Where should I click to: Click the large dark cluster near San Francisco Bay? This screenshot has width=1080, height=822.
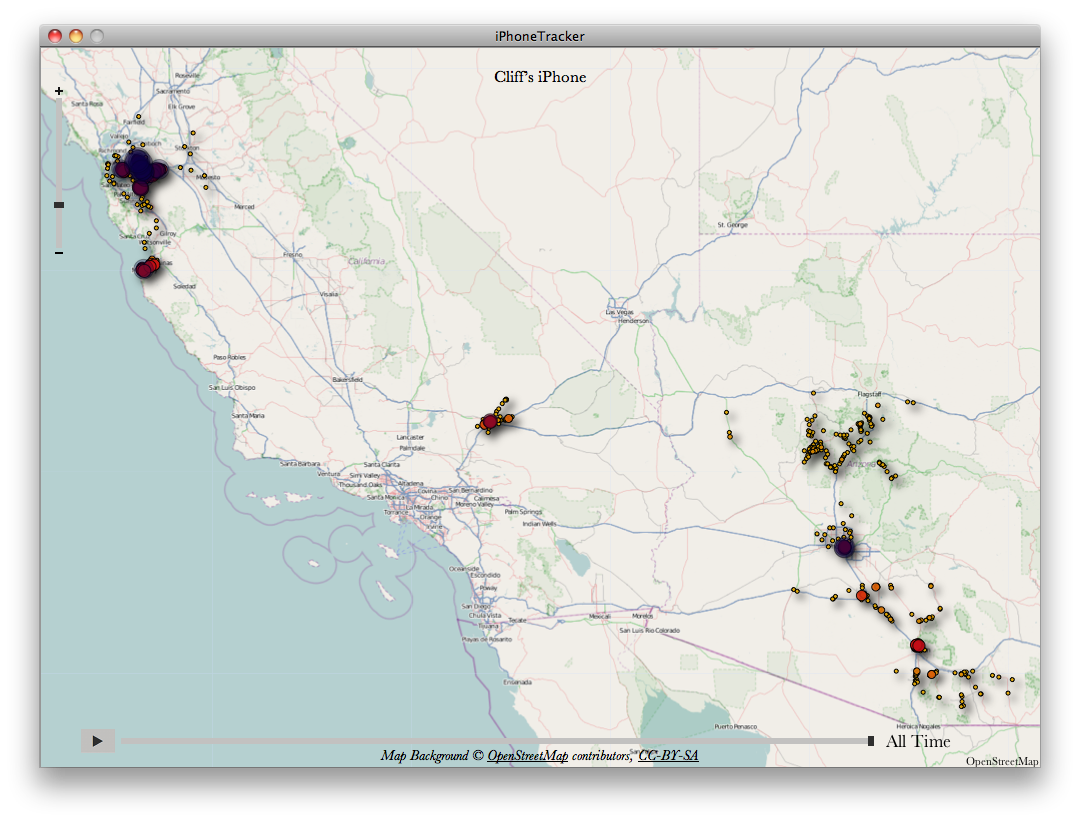click(140, 166)
